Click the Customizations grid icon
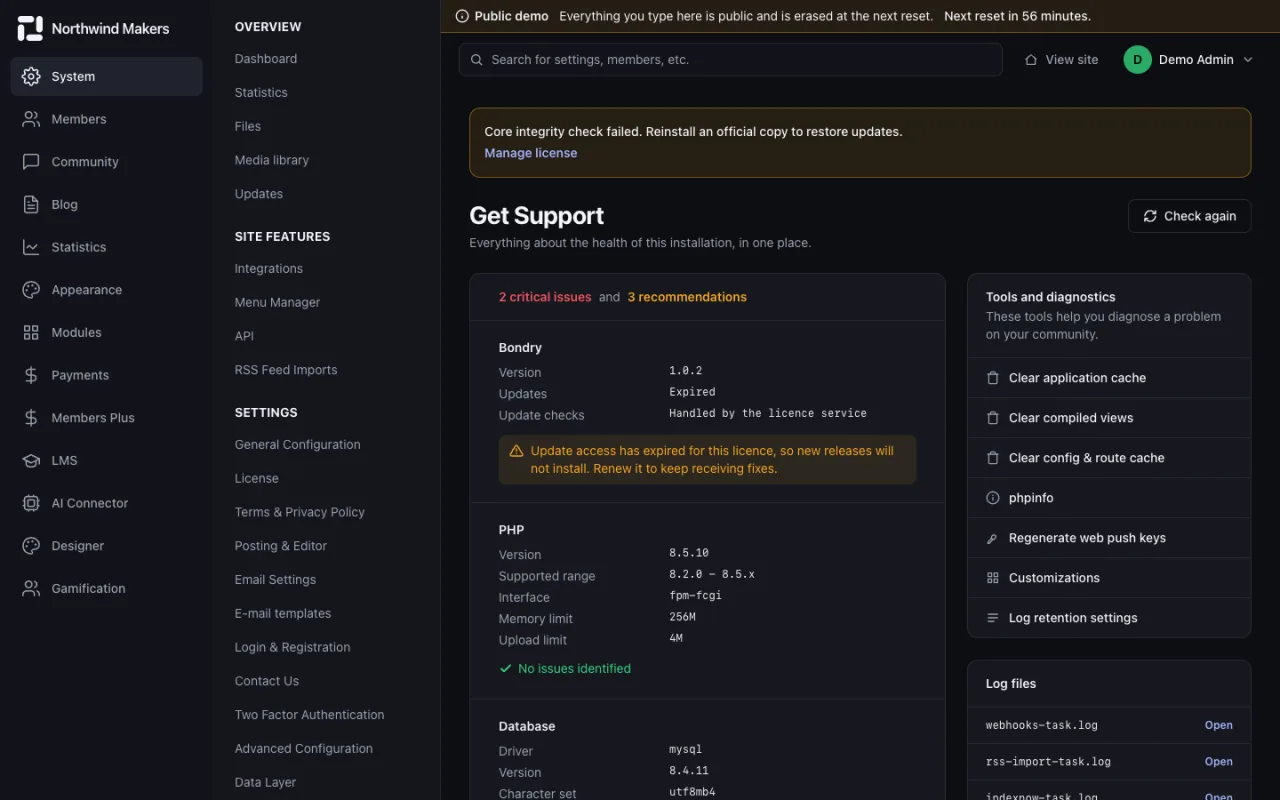This screenshot has height=800, width=1280. 993,578
